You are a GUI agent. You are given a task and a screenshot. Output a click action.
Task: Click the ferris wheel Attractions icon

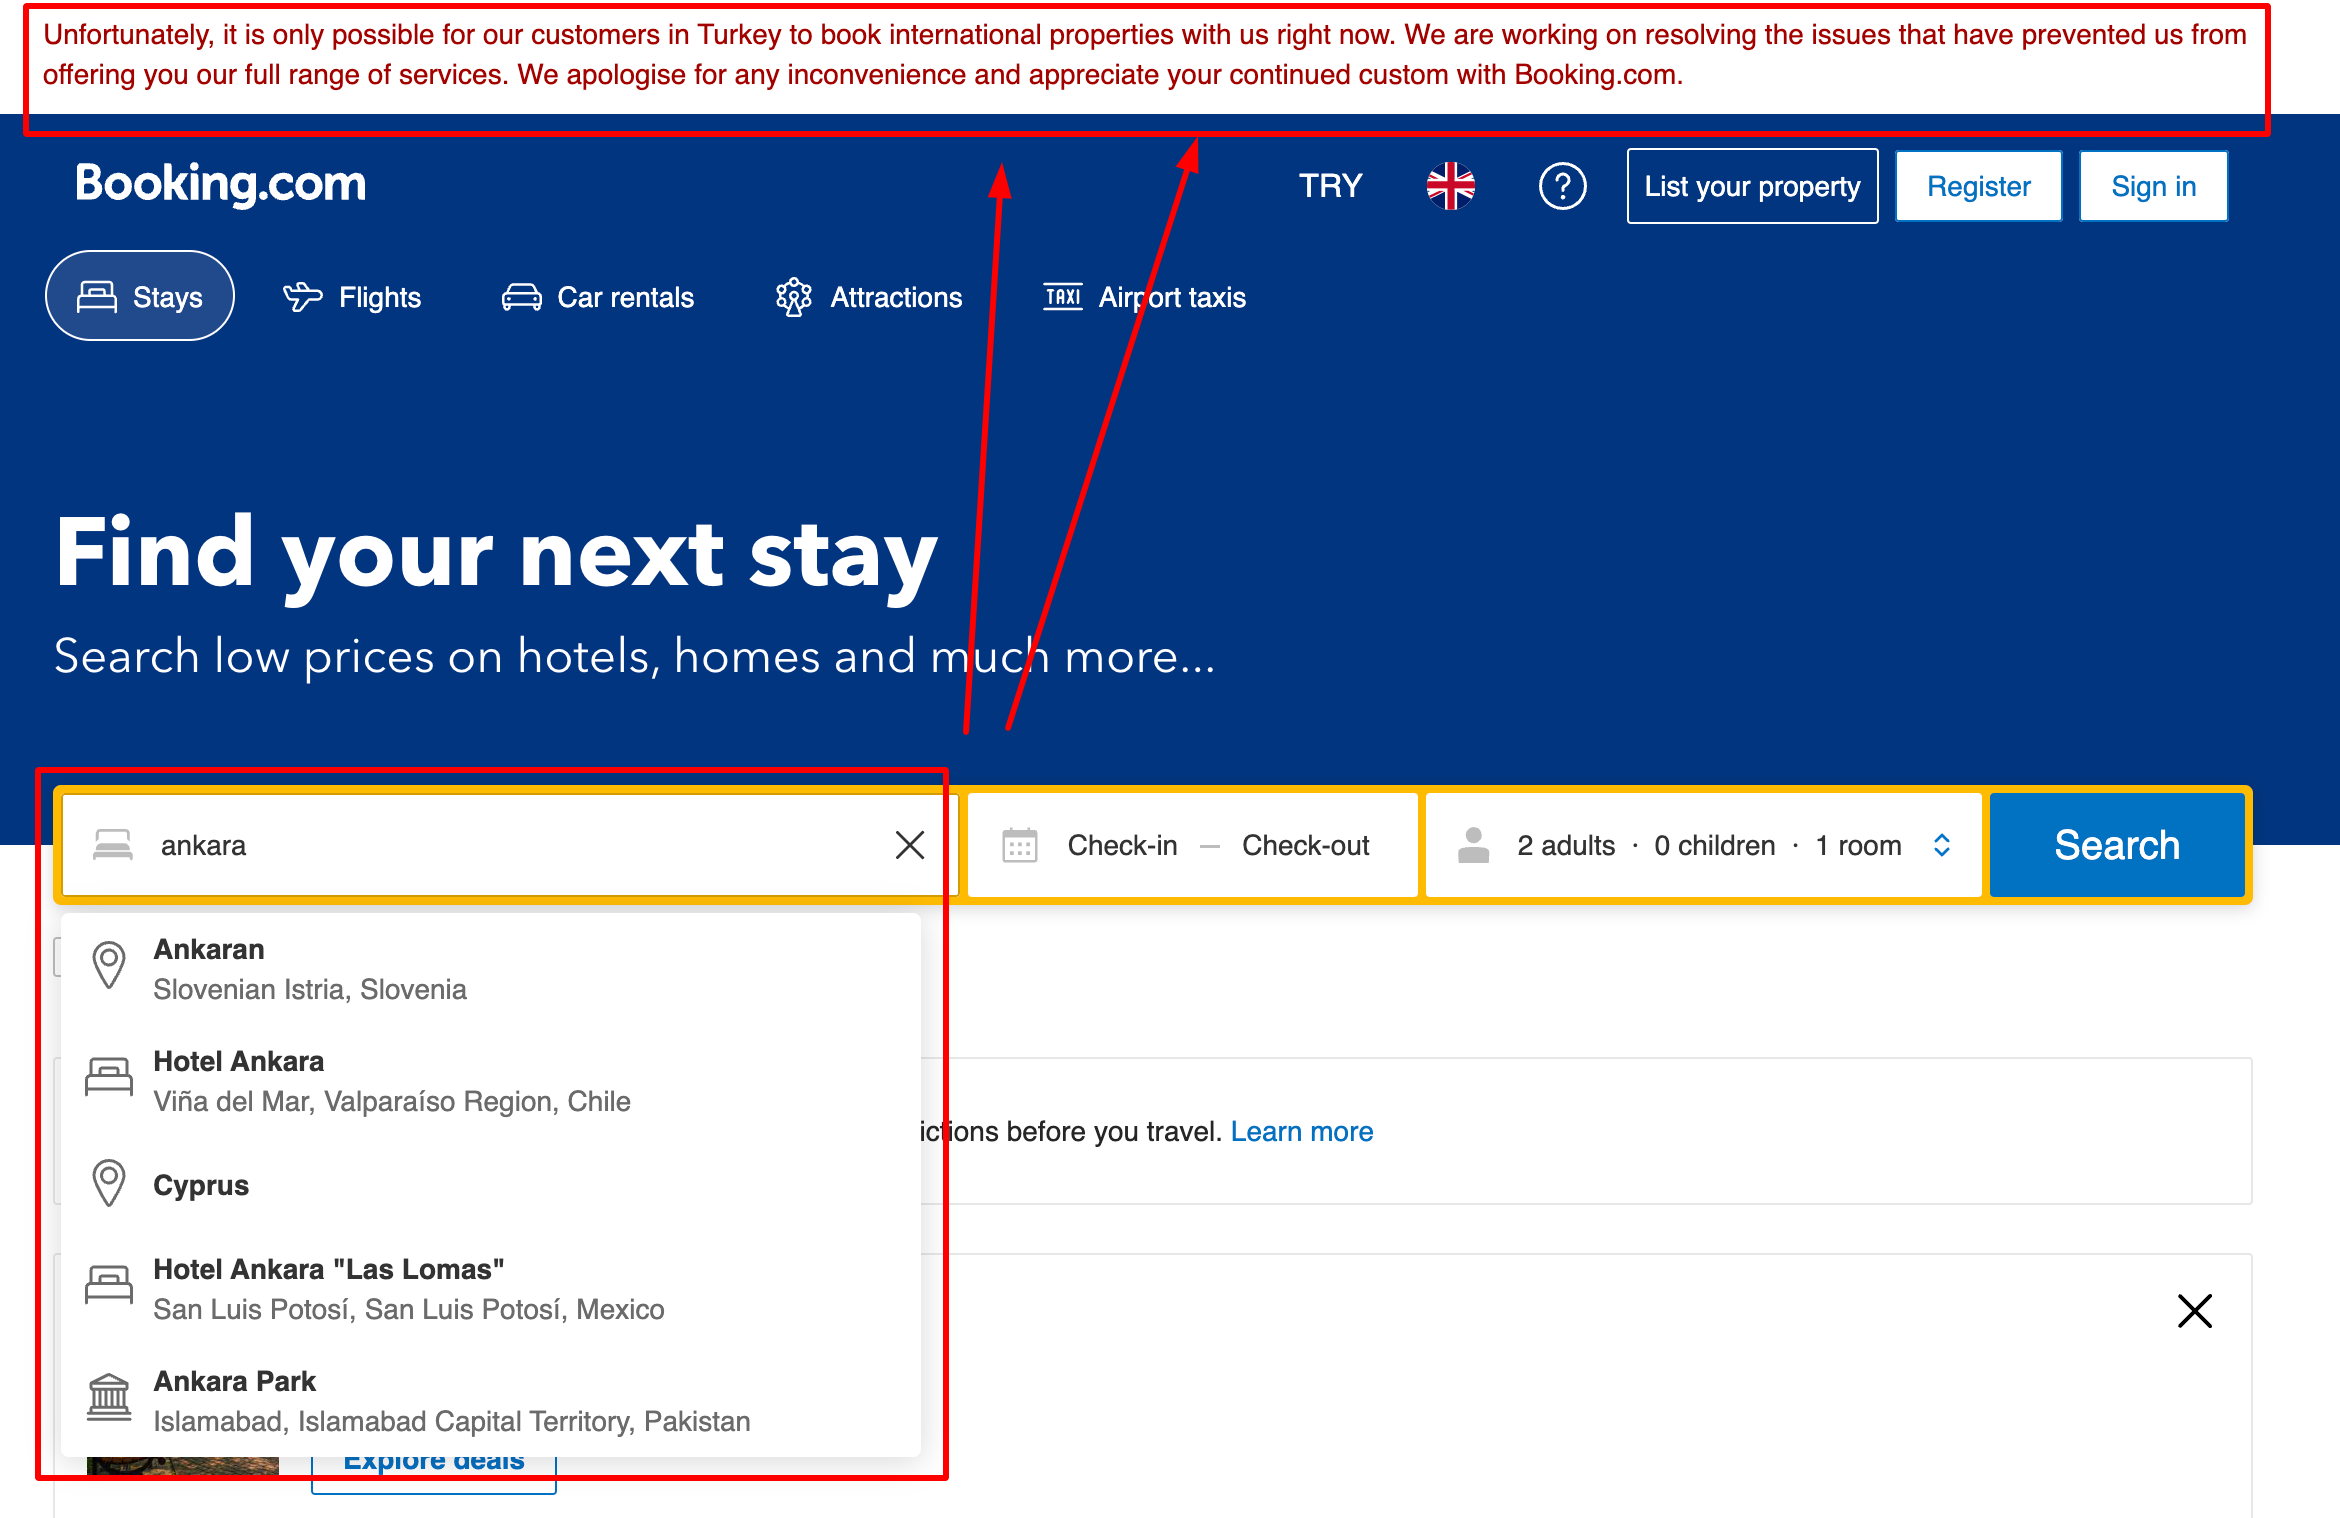794,297
